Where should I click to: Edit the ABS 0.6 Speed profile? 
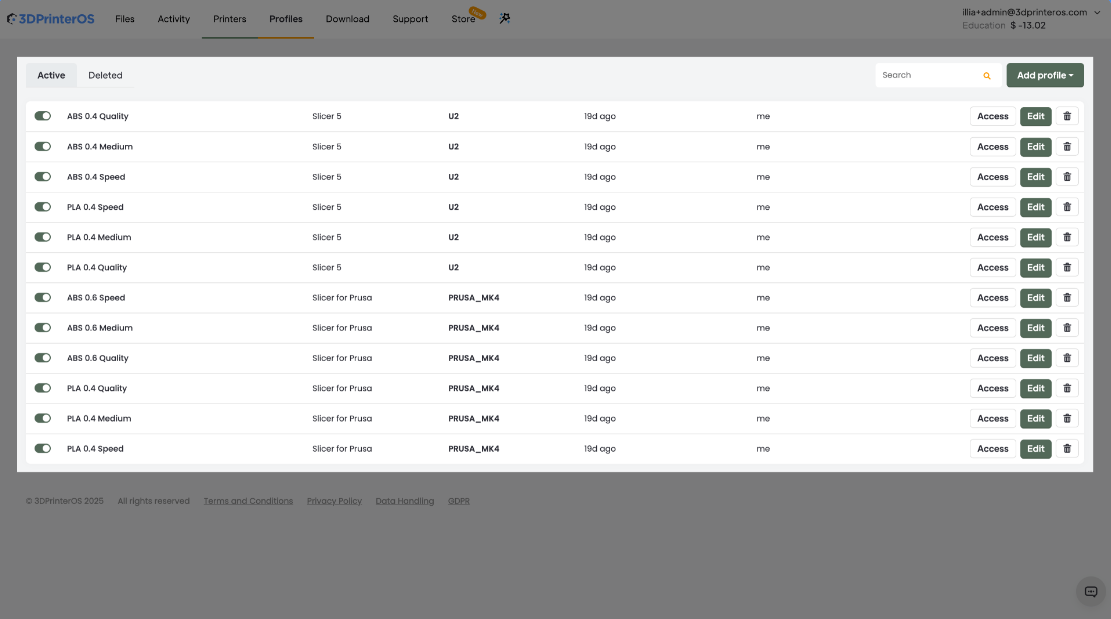(x=1035, y=297)
